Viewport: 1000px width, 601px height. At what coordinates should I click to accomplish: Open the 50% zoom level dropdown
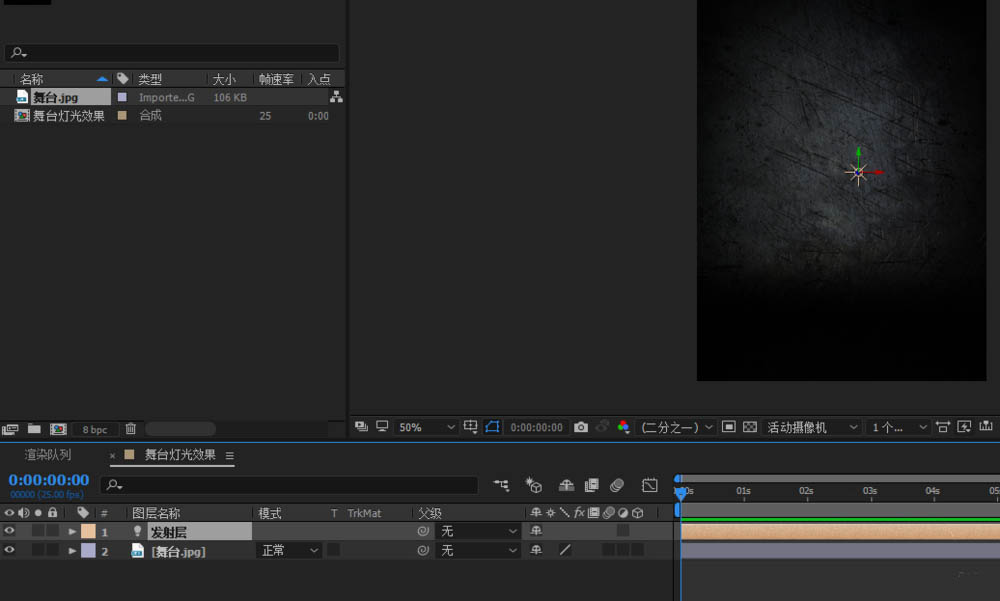pos(427,427)
